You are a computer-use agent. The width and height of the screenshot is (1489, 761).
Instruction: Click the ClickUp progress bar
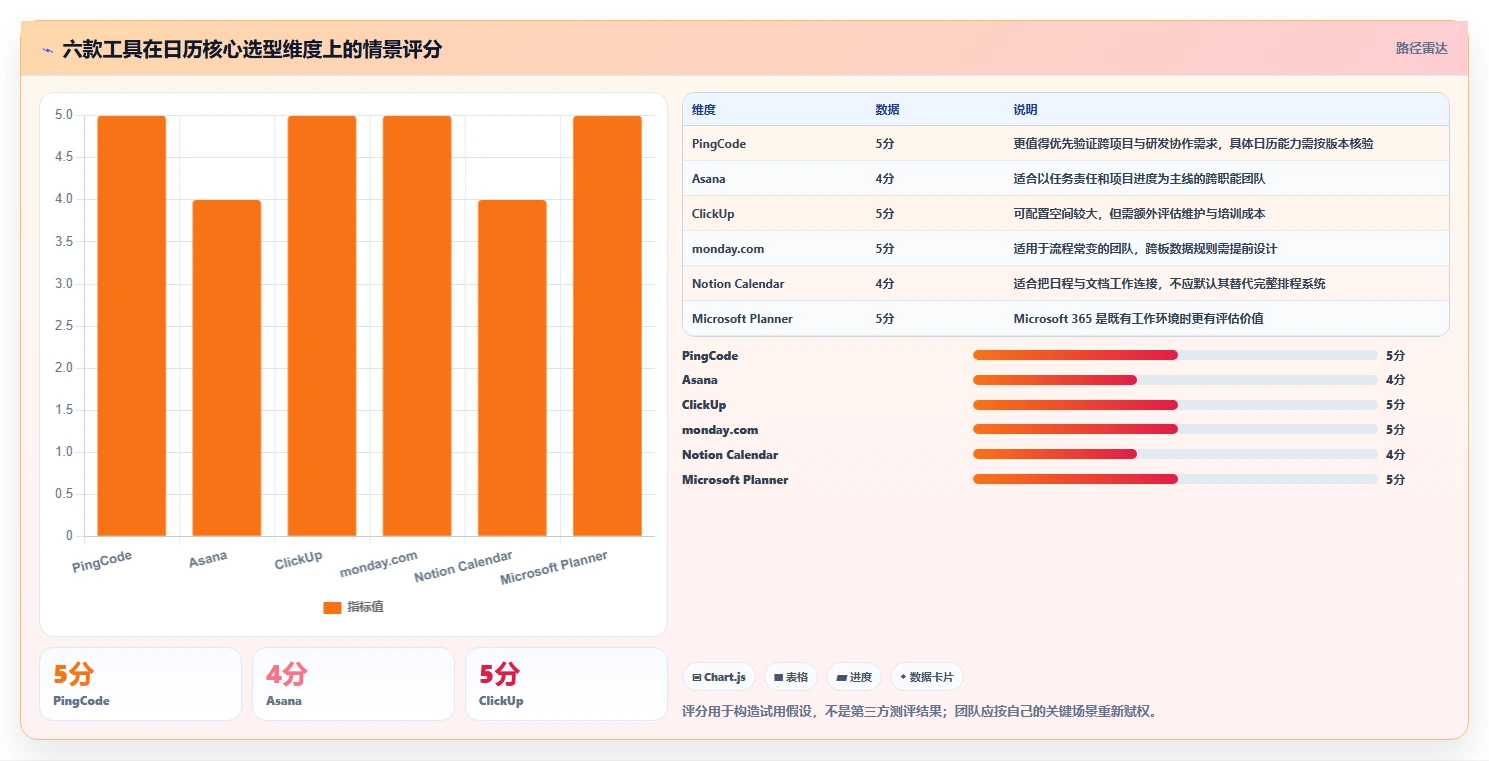[1175, 405]
